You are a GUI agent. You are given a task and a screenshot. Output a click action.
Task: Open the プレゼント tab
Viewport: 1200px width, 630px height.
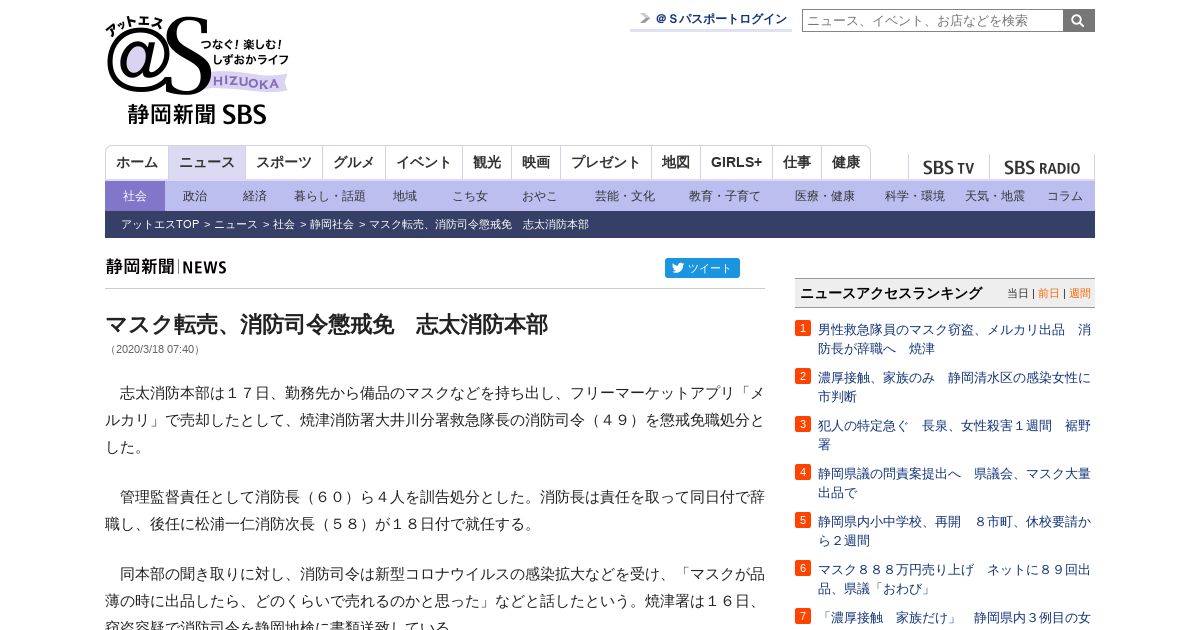[x=606, y=162]
